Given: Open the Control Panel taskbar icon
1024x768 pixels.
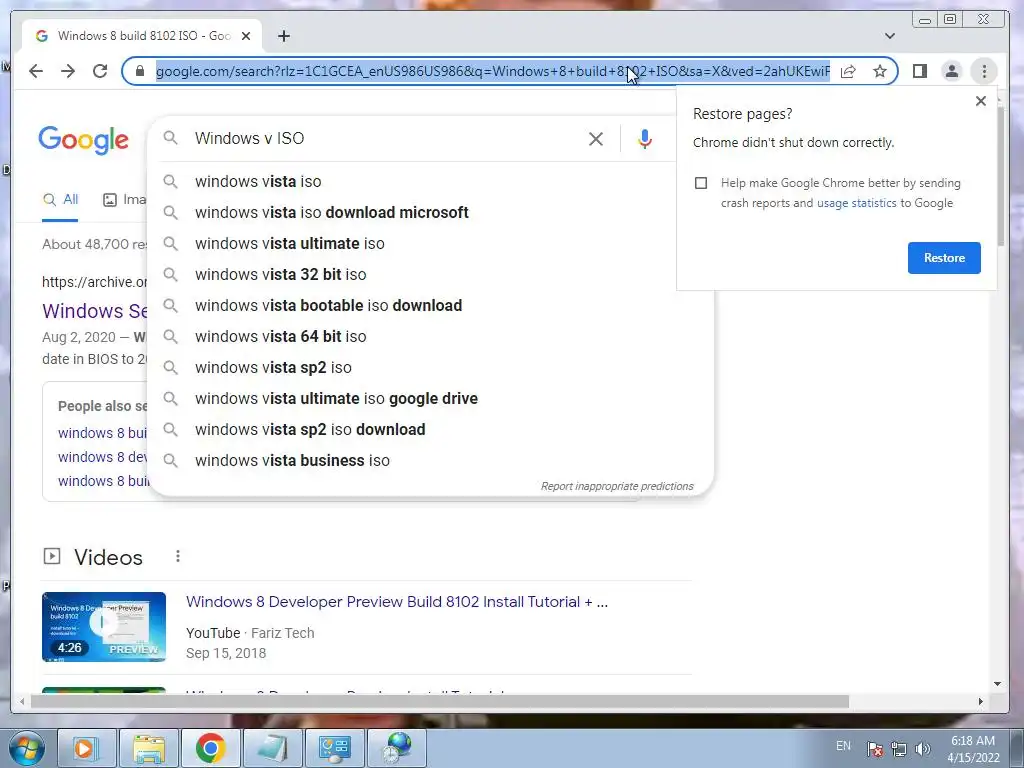Looking at the screenshot, I should [334, 748].
